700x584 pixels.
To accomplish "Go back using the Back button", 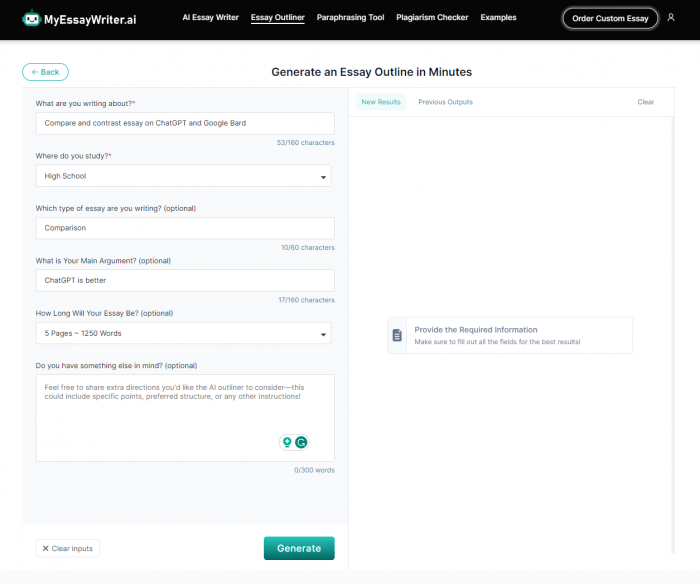I will click(x=46, y=72).
